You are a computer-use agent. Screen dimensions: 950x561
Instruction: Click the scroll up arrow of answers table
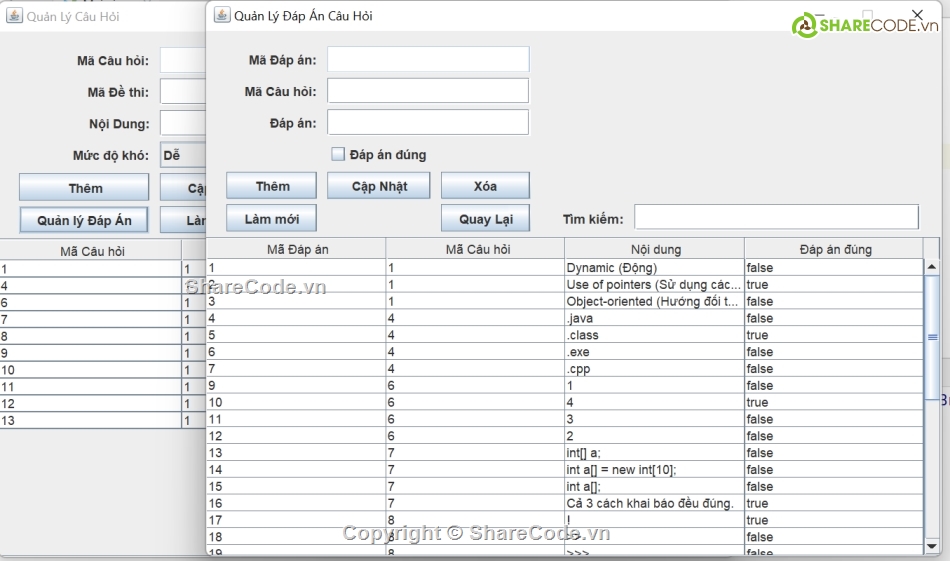coord(932,268)
